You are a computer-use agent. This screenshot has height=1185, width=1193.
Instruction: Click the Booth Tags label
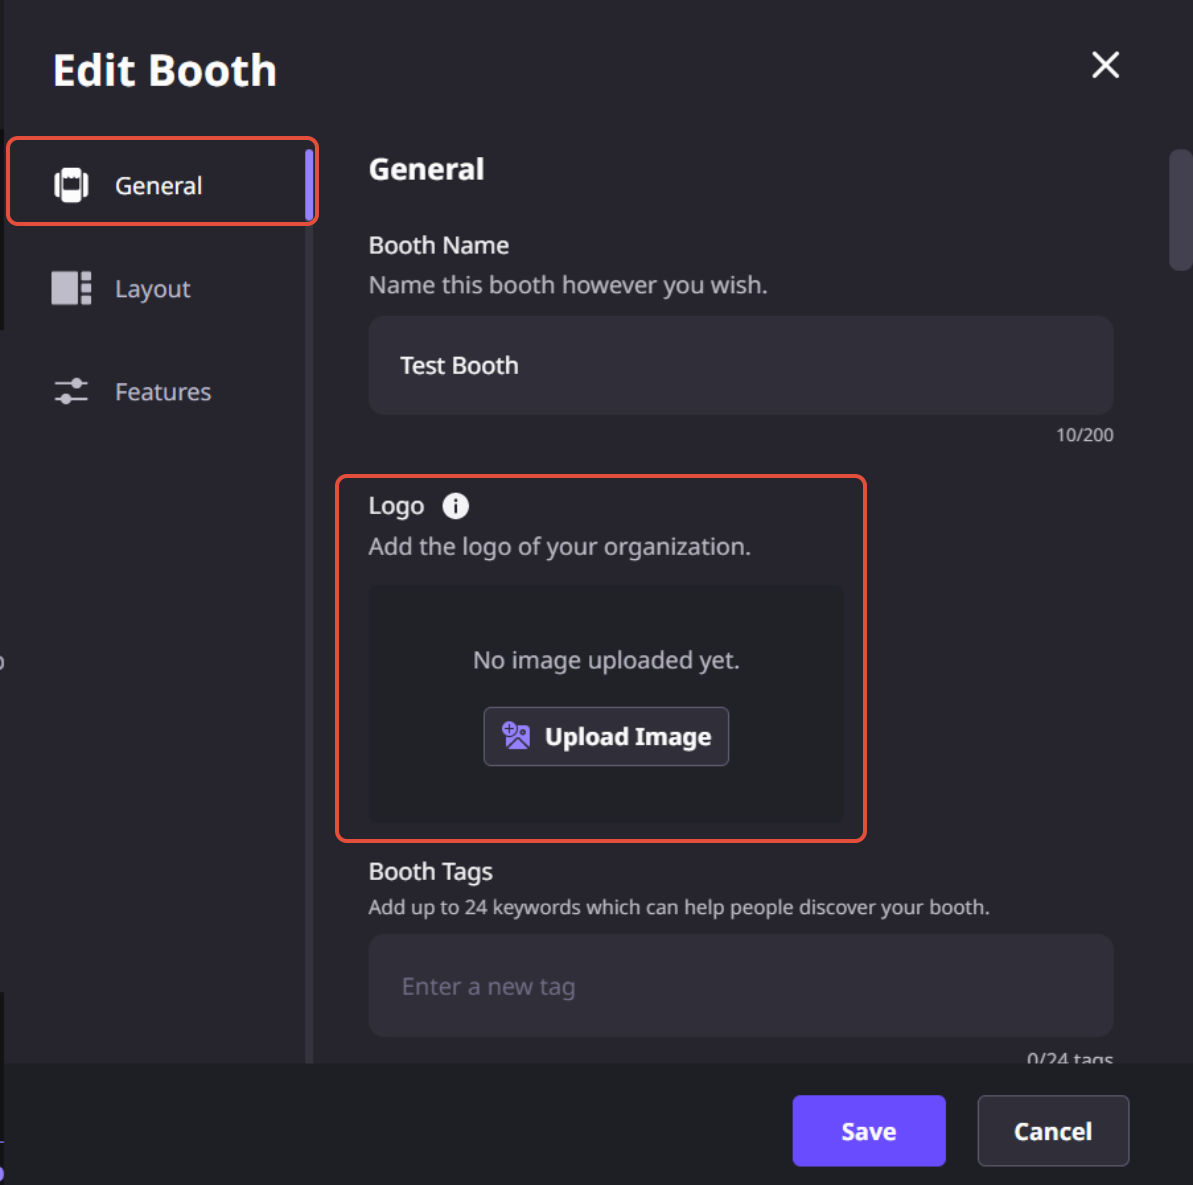click(x=431, y=871)
